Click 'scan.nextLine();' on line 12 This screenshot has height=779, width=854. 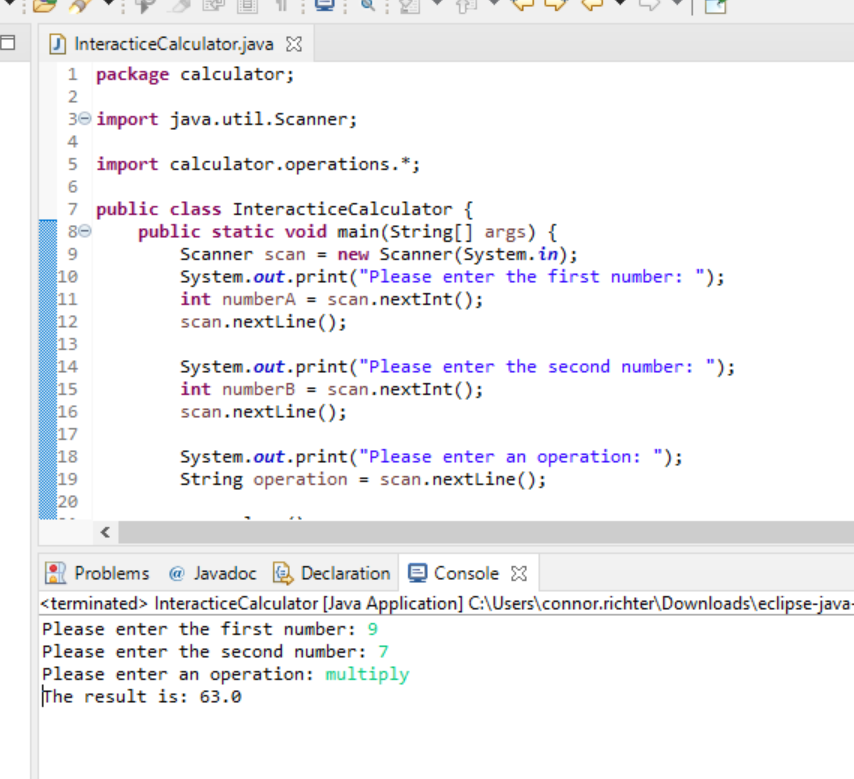(x=263, y=322)
